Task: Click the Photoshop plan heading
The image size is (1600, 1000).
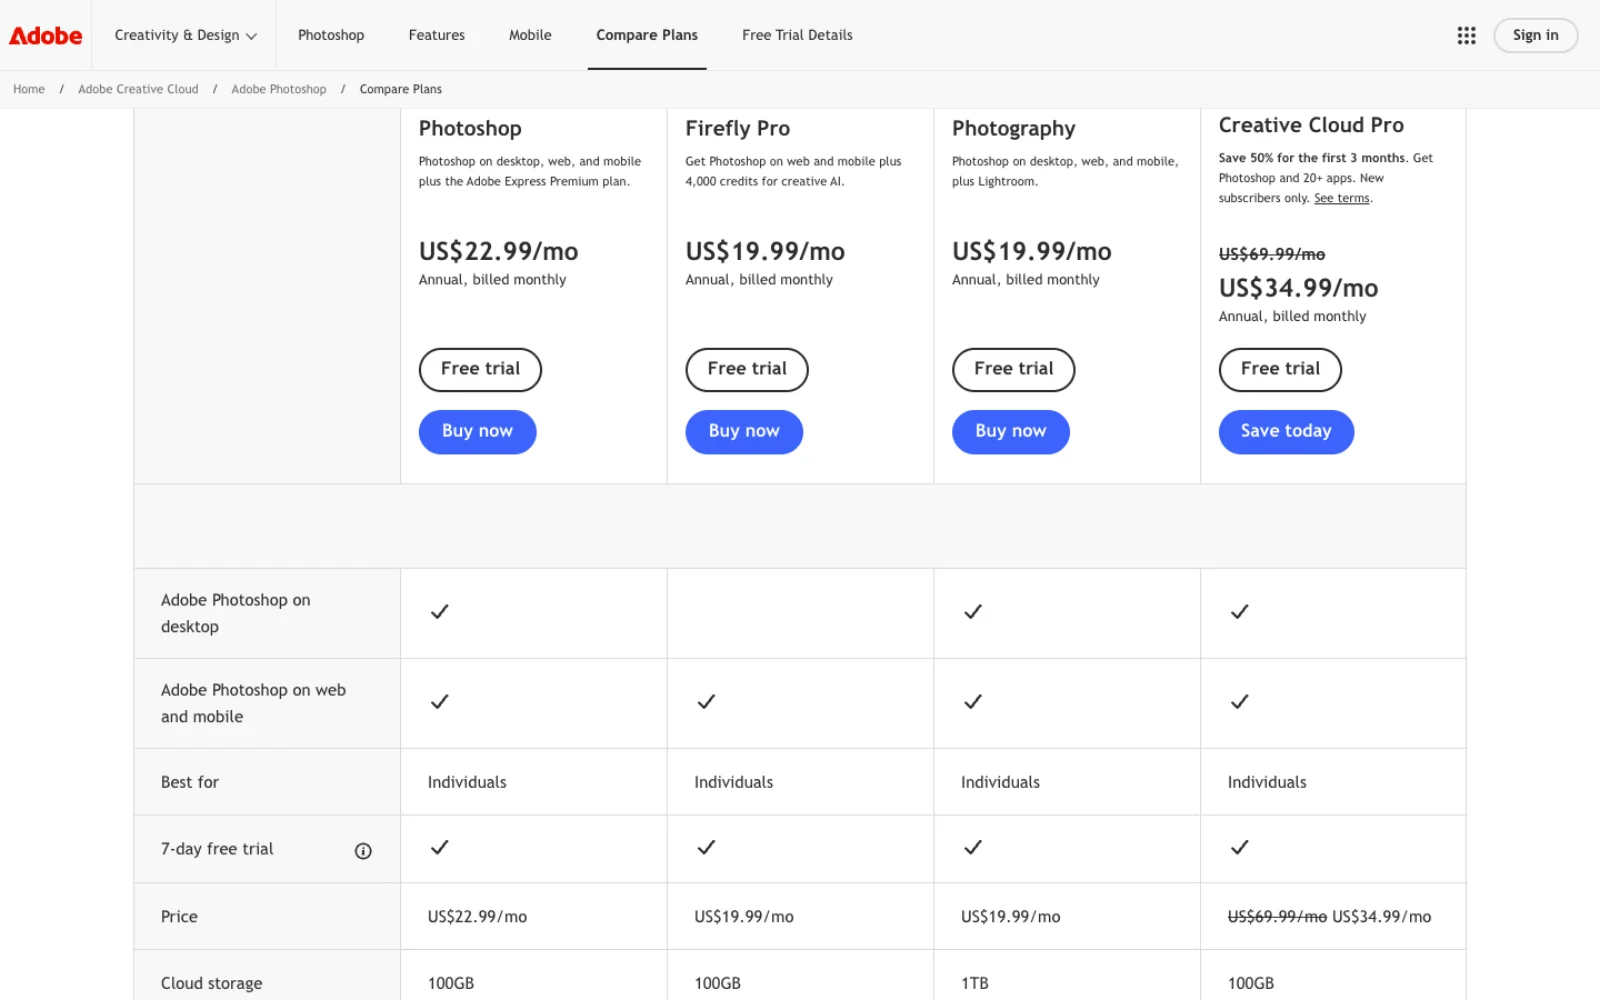Action: point(470,128)
